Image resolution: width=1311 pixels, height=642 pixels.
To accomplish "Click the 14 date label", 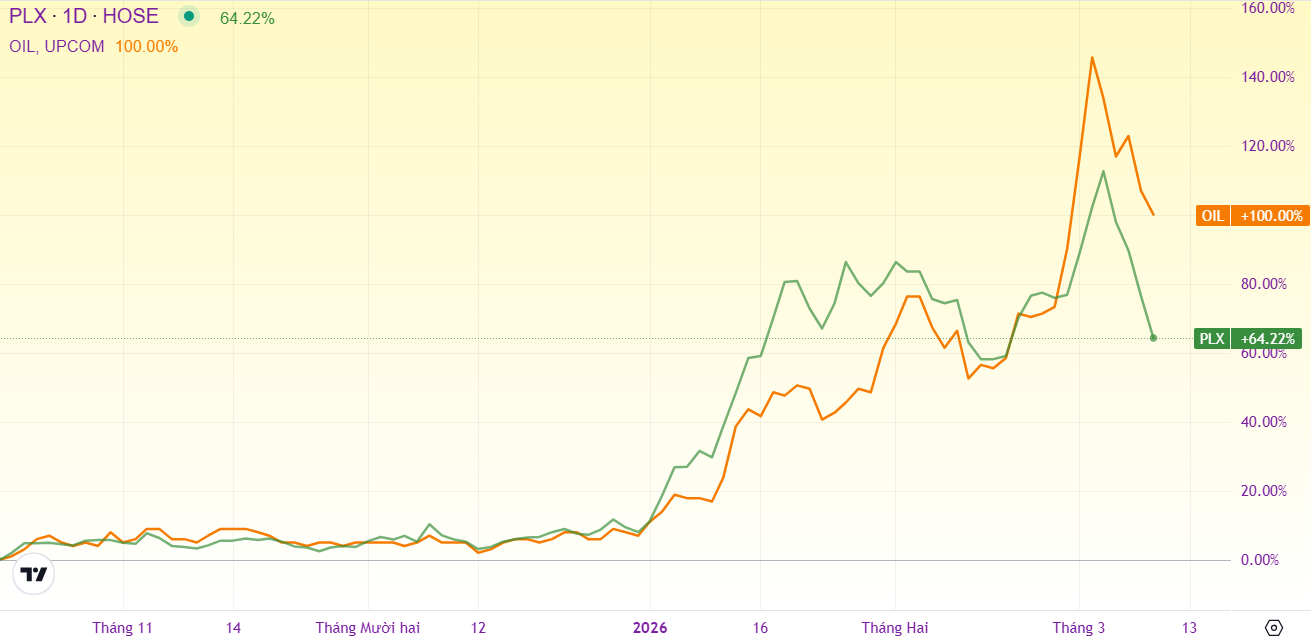I will (233, 628).
